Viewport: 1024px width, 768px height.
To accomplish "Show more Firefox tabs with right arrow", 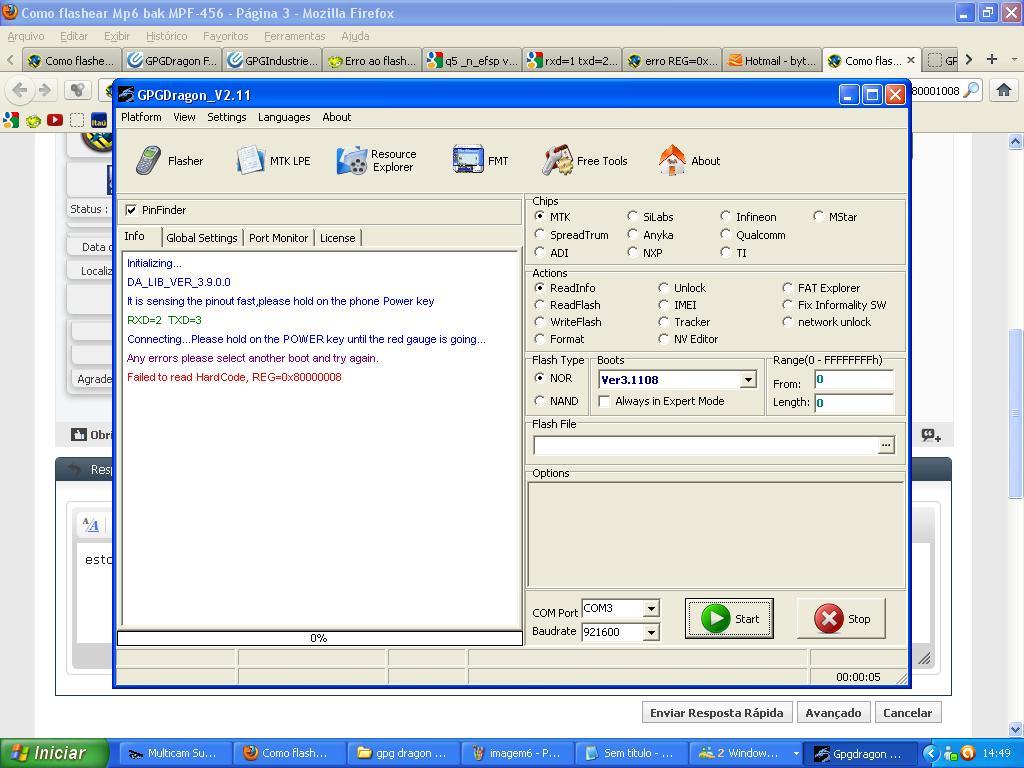I will click(968, 59).
